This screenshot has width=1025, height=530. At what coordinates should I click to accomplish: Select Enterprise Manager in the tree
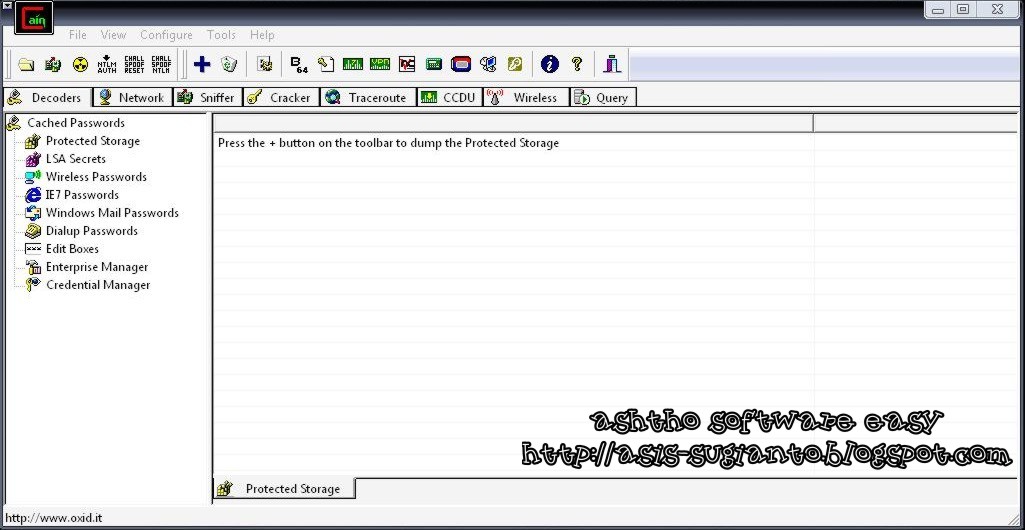coord(97,267)
